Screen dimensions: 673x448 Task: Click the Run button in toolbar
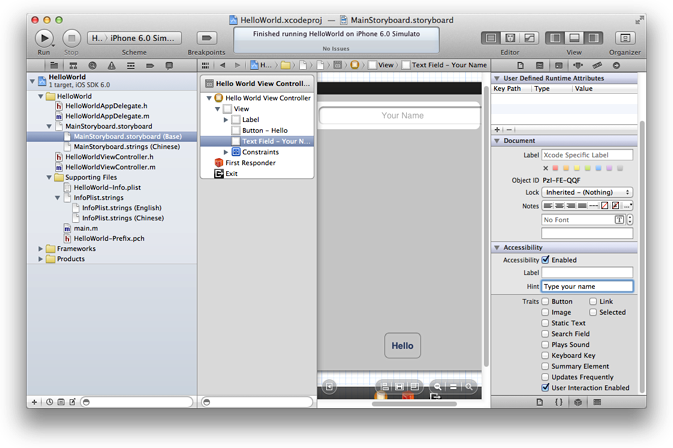[44, 37]
